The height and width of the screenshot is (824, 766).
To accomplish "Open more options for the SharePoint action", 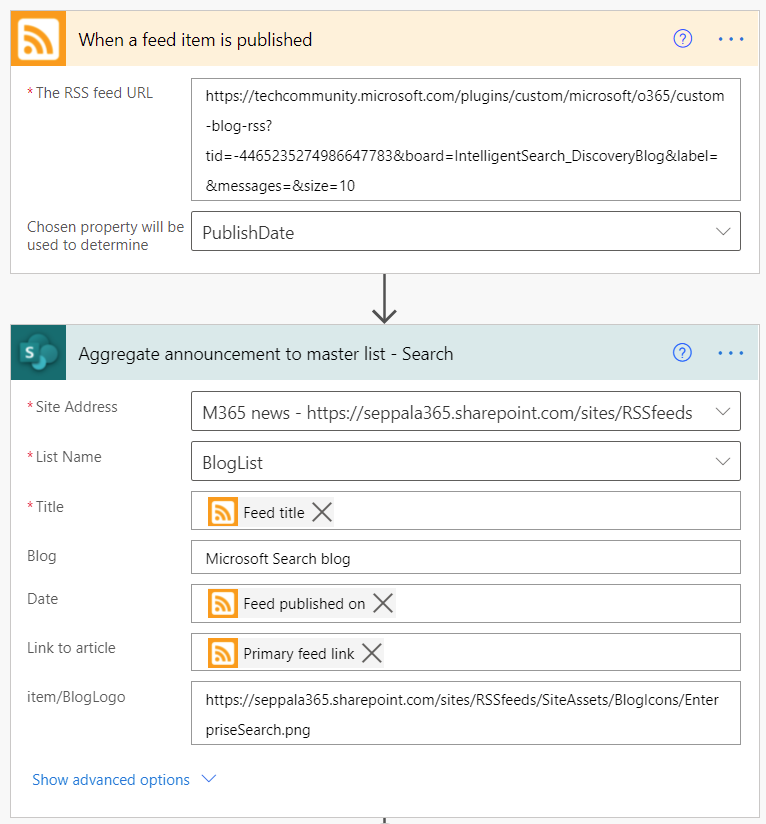I will [731, 352].
